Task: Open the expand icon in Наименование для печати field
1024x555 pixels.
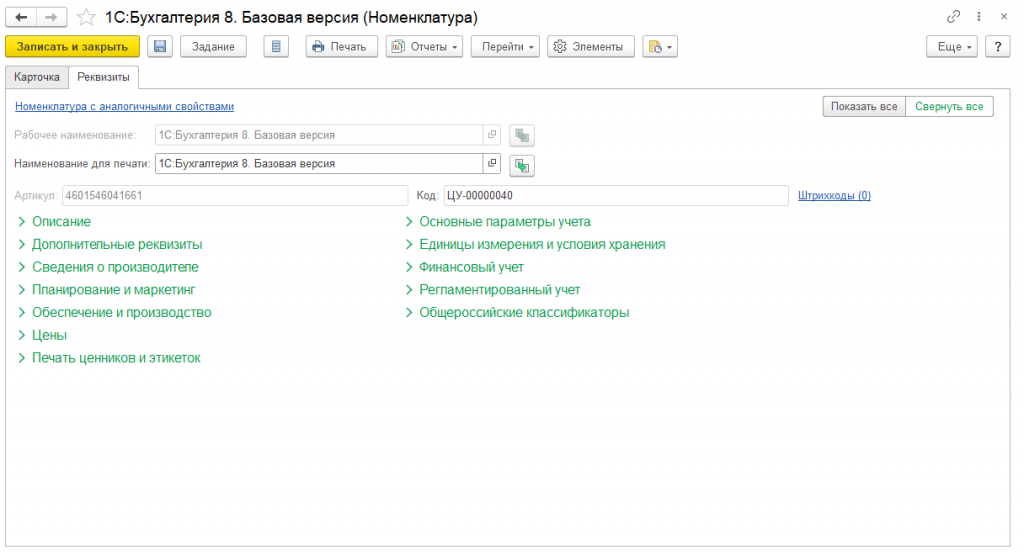Action: (x=492, y=163)
